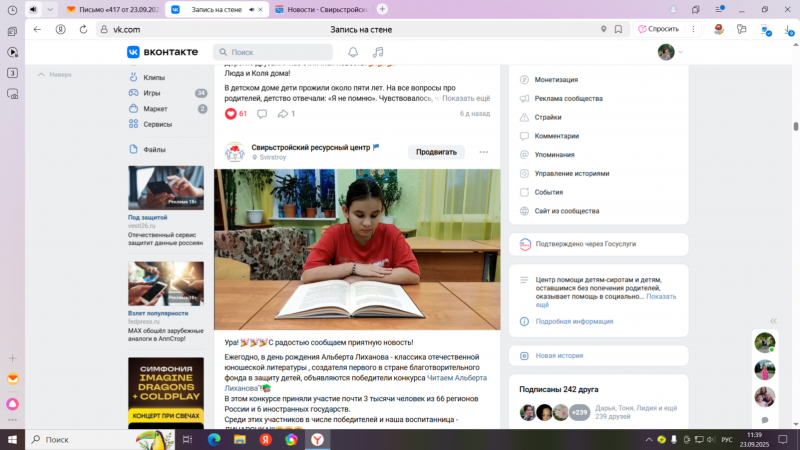Switch to Письмо «417 tab
Image resolution: width=800 pixels, height=450 pixels.
coord(114,10)
